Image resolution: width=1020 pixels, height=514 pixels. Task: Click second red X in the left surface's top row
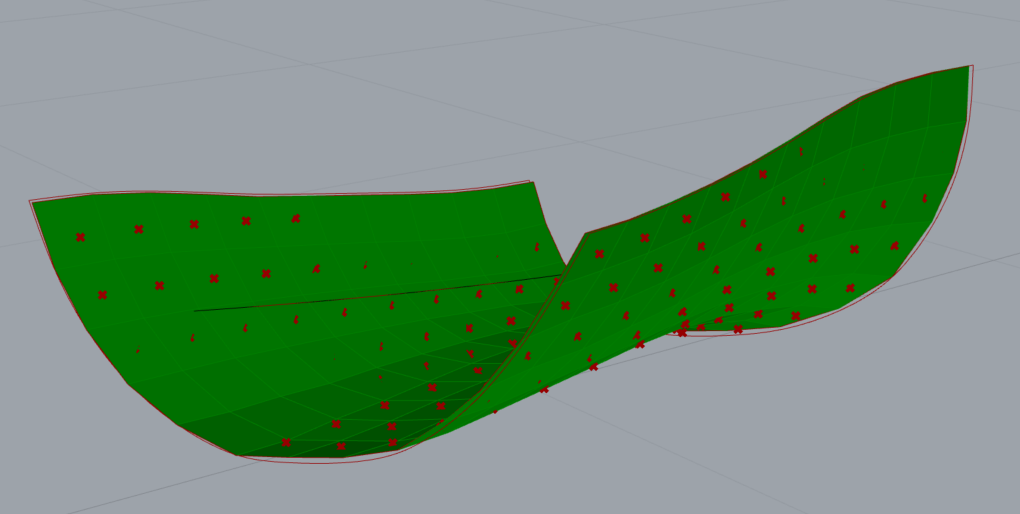pos(138,229)
